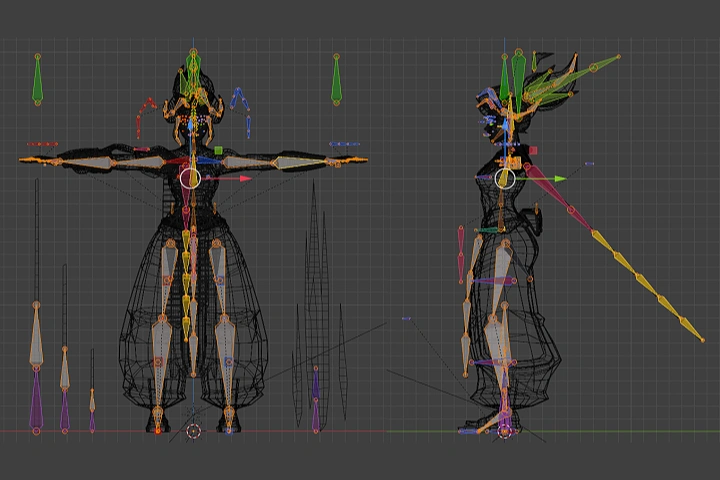
Task: Select the thigh bone with the red square control
Action: tap(167, 278)
